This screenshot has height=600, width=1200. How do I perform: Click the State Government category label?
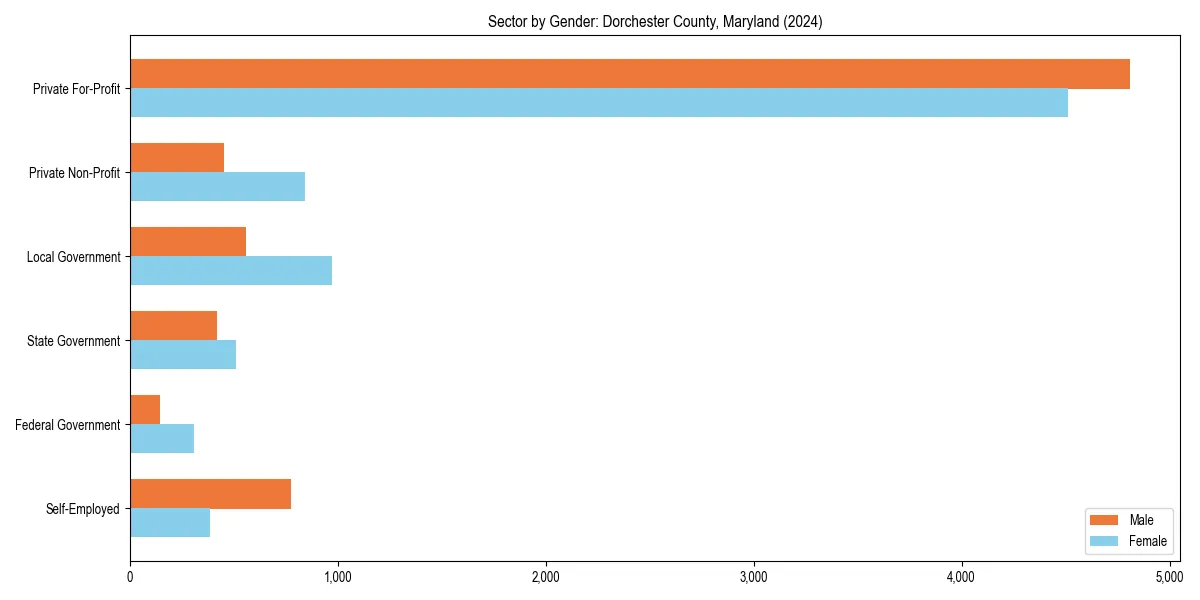pos(73,341)
